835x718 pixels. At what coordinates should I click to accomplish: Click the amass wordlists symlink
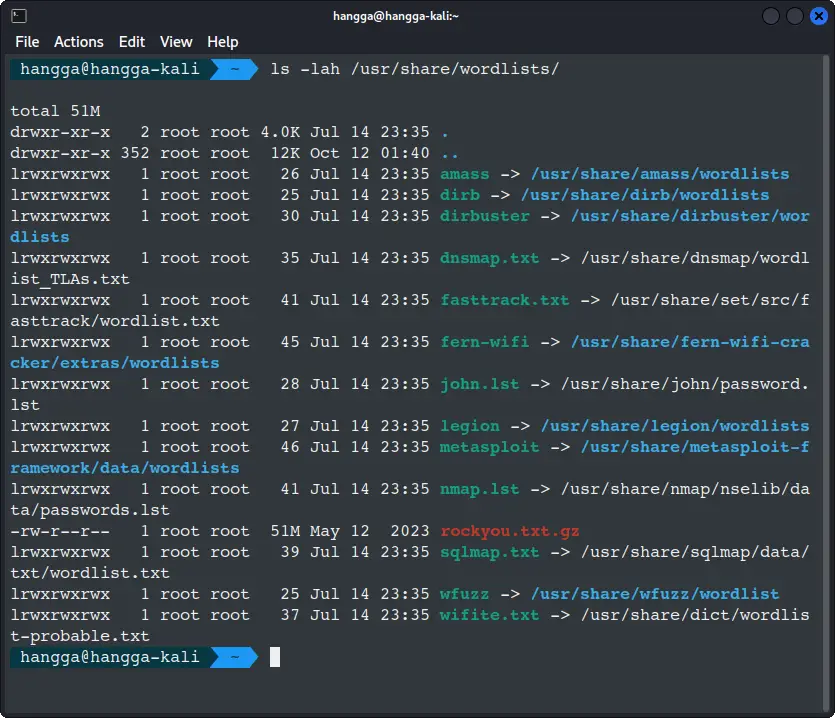[464, 173]
